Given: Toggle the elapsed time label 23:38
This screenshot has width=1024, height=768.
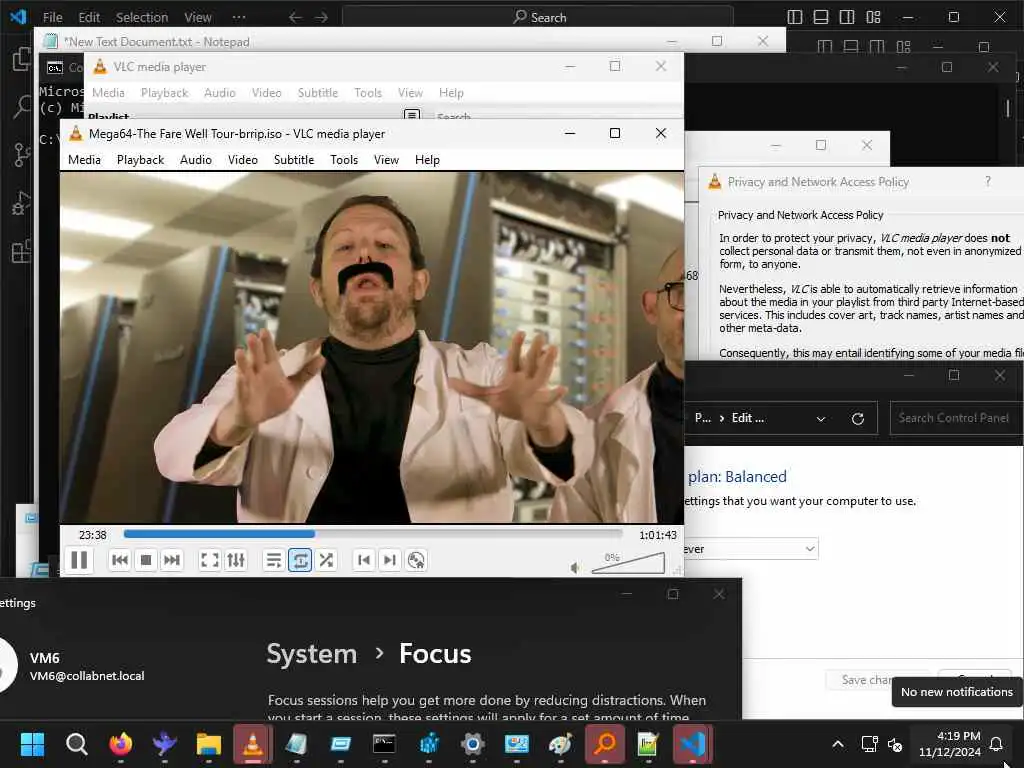Looking at the screenshot, I should point(92,535).
